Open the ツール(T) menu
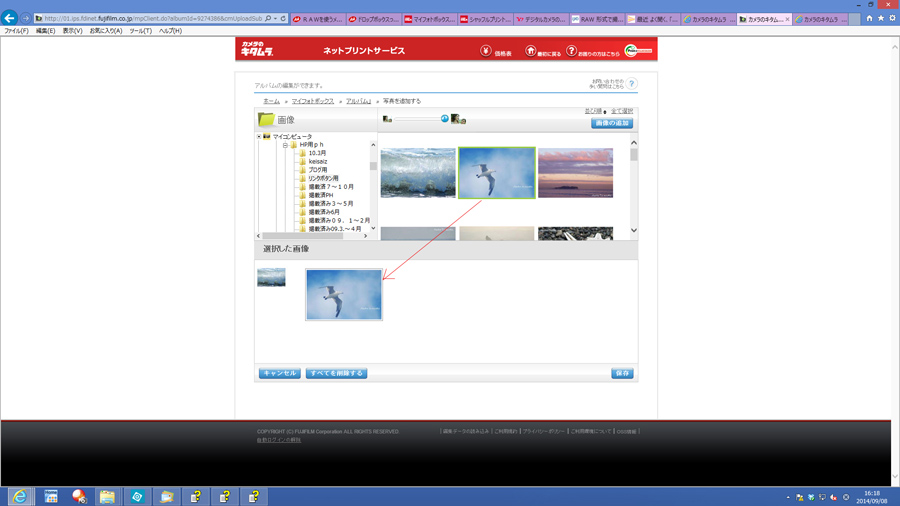 [140, 31]
